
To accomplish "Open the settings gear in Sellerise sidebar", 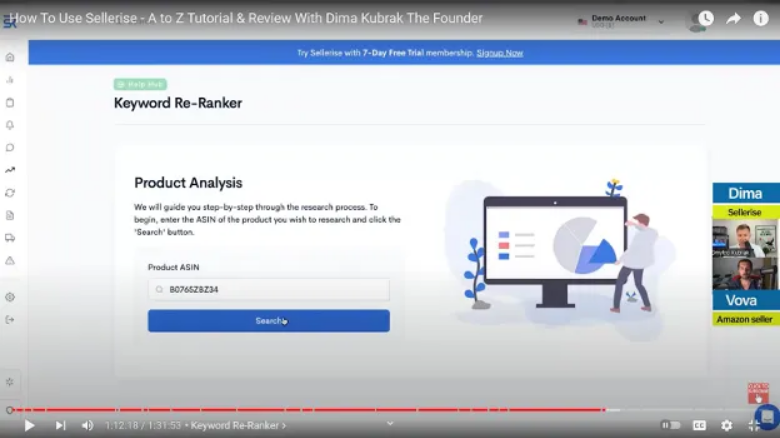I will 10,297.
